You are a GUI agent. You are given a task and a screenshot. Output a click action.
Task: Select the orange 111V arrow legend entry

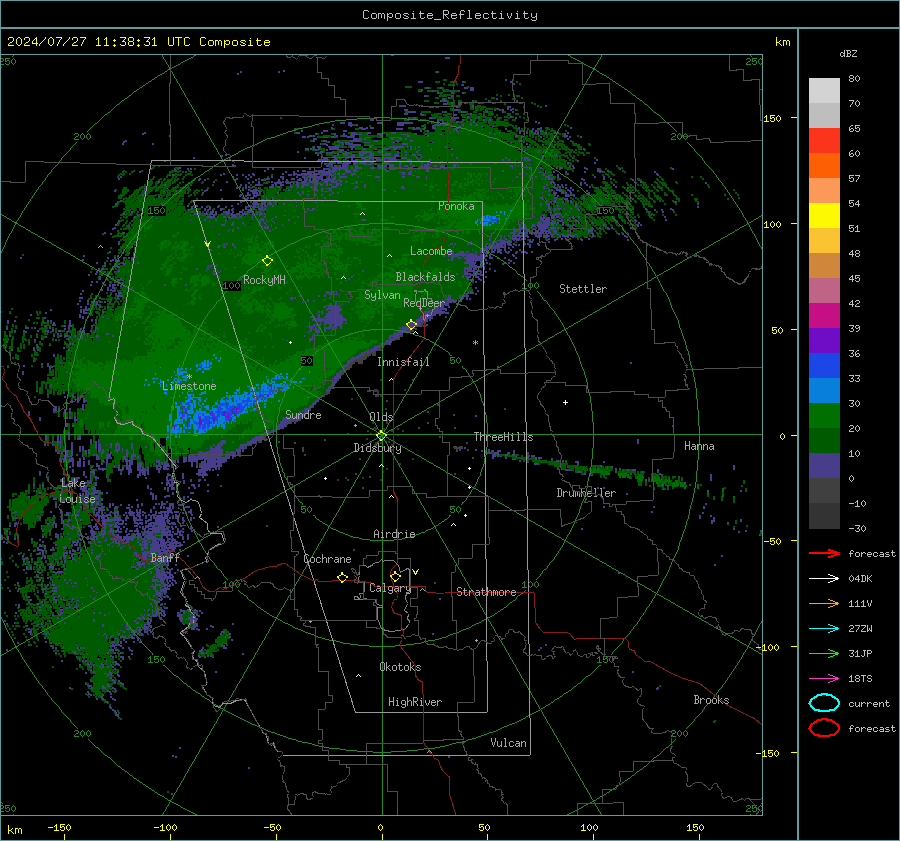[x=824, y=603]
